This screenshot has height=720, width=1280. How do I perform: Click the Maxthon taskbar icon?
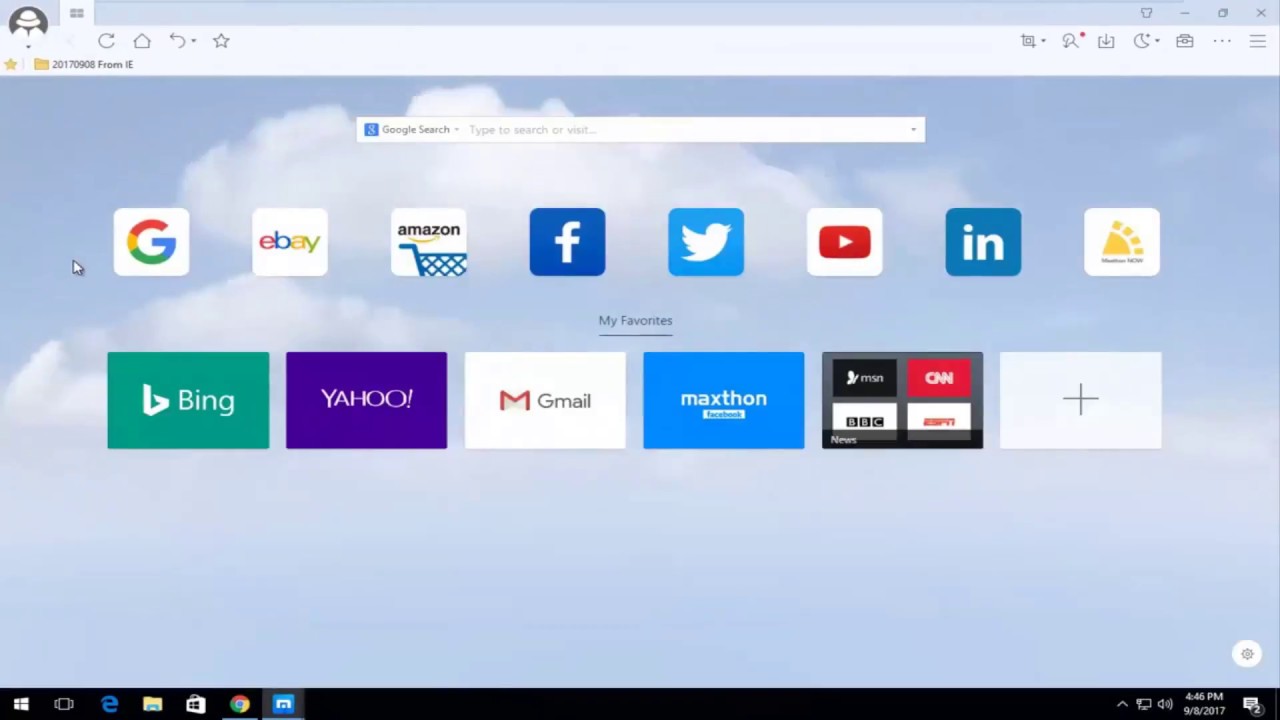point(283,704)
